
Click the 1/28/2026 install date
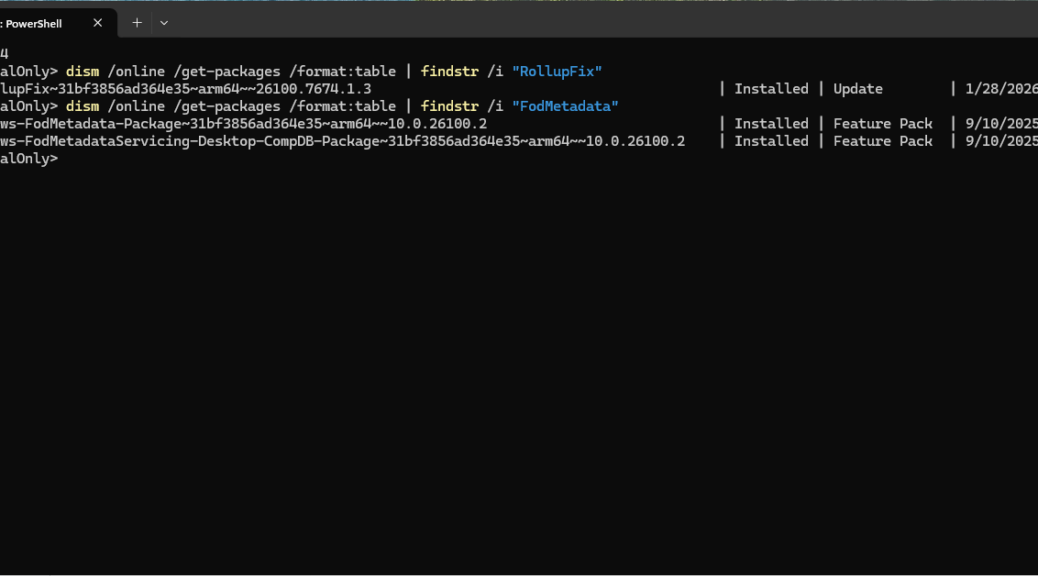1000,89
